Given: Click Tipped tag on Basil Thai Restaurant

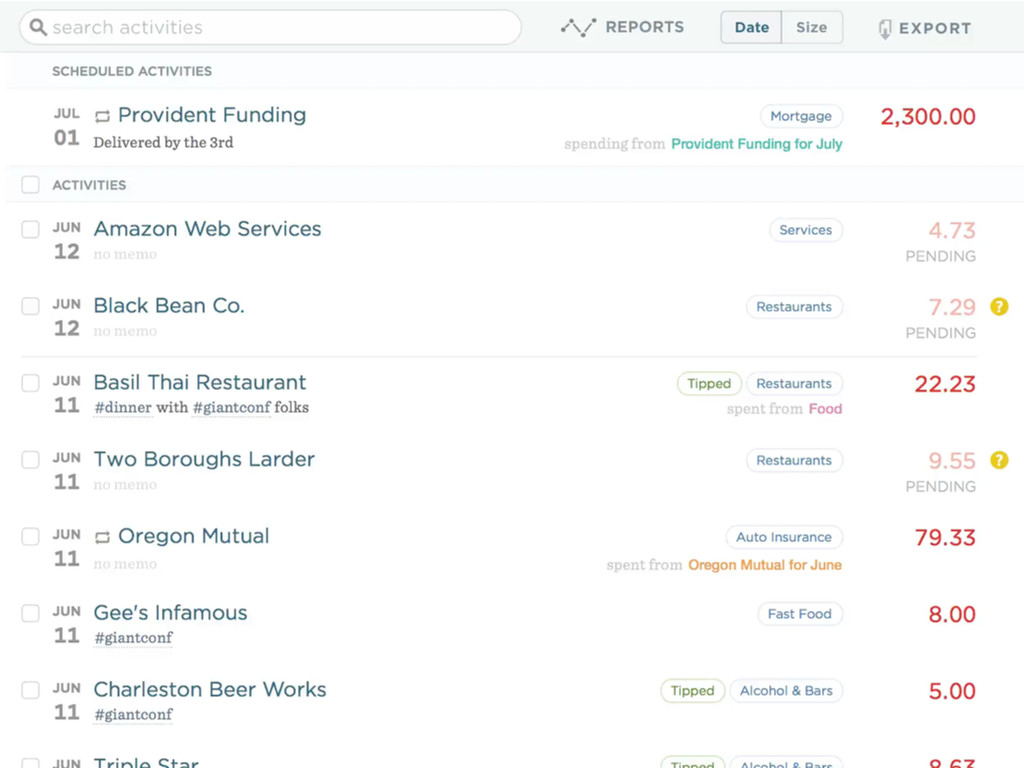Looking at the screenshot, I should pos(709,383).
